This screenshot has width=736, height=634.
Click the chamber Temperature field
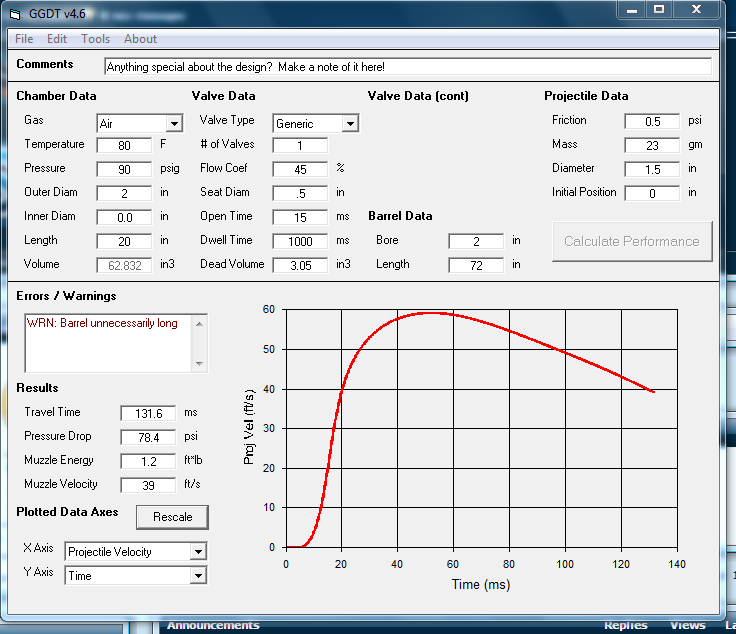click(x=124, y=145)
